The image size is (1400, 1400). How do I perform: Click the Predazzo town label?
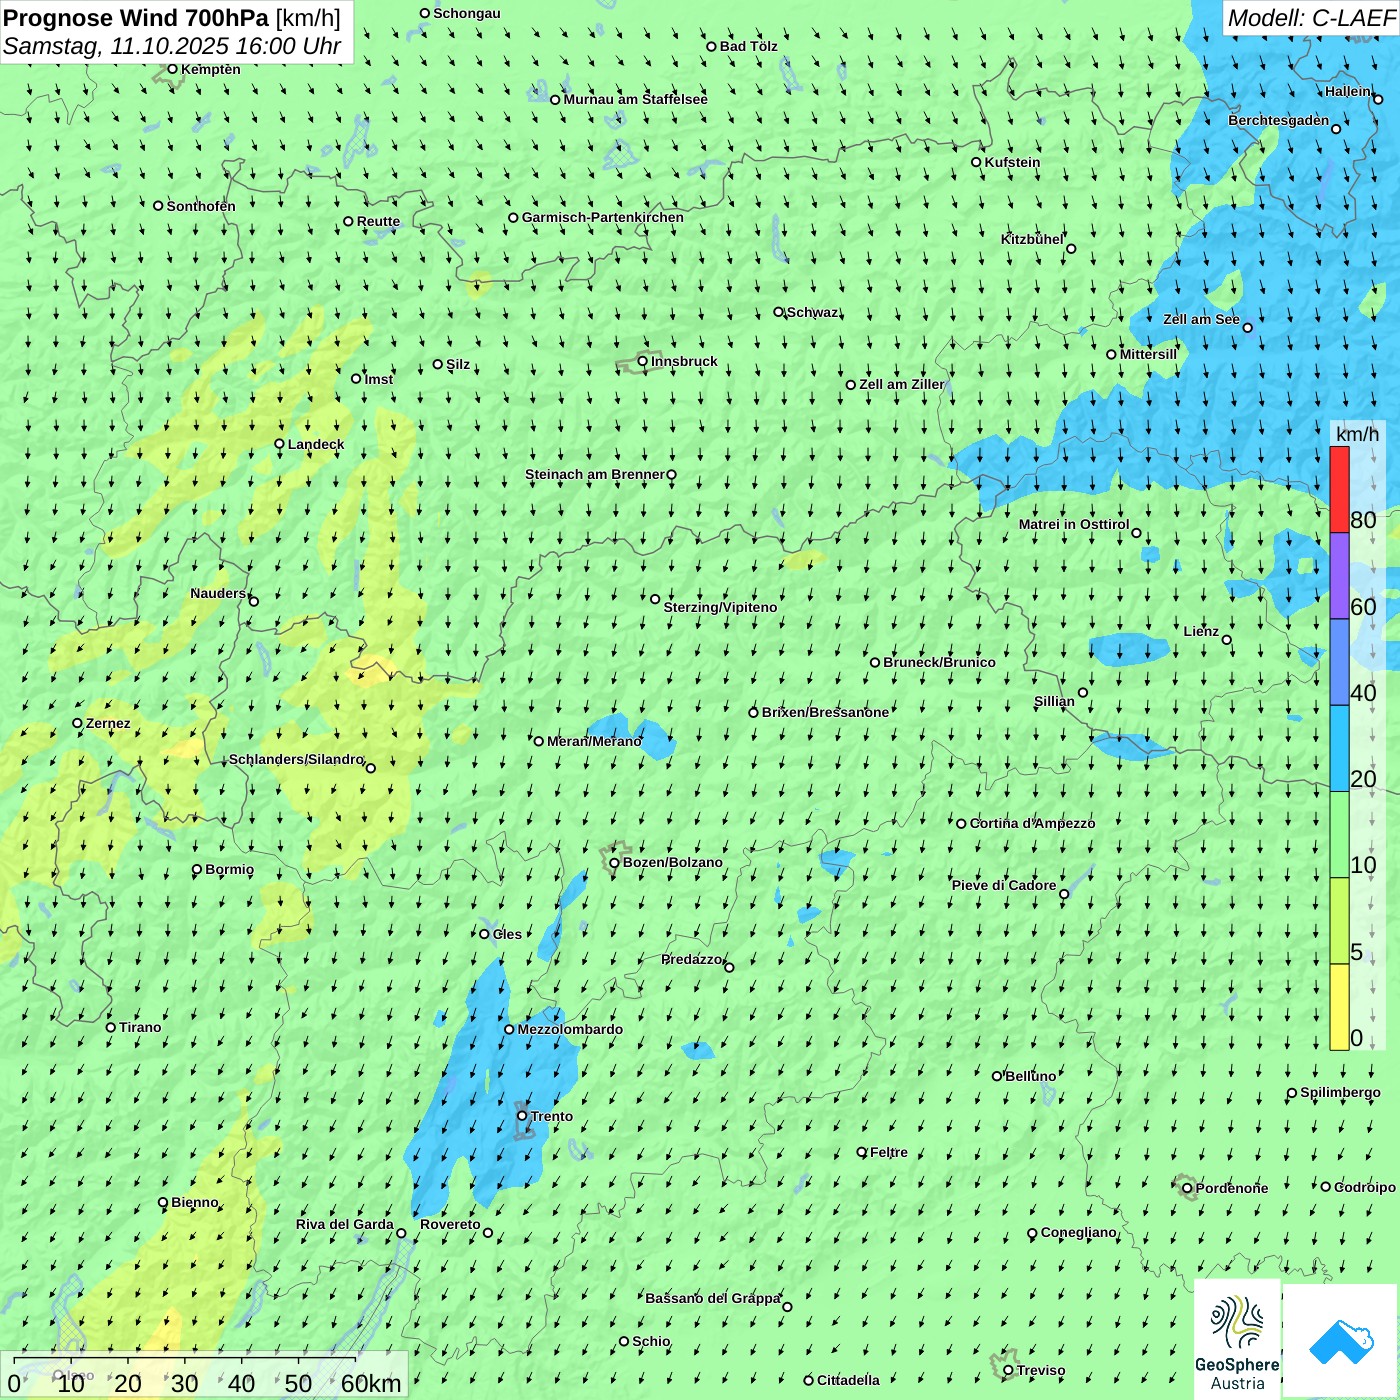[691, 959]
